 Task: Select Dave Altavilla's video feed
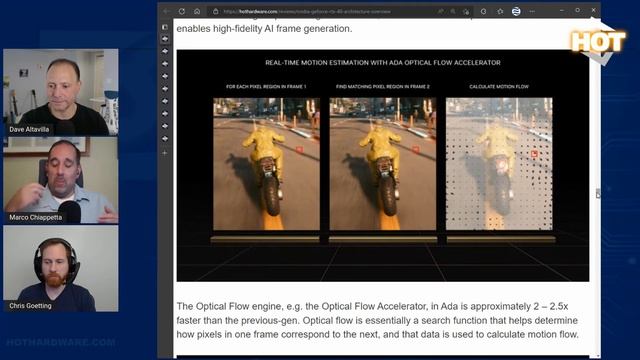coord(61,92)
